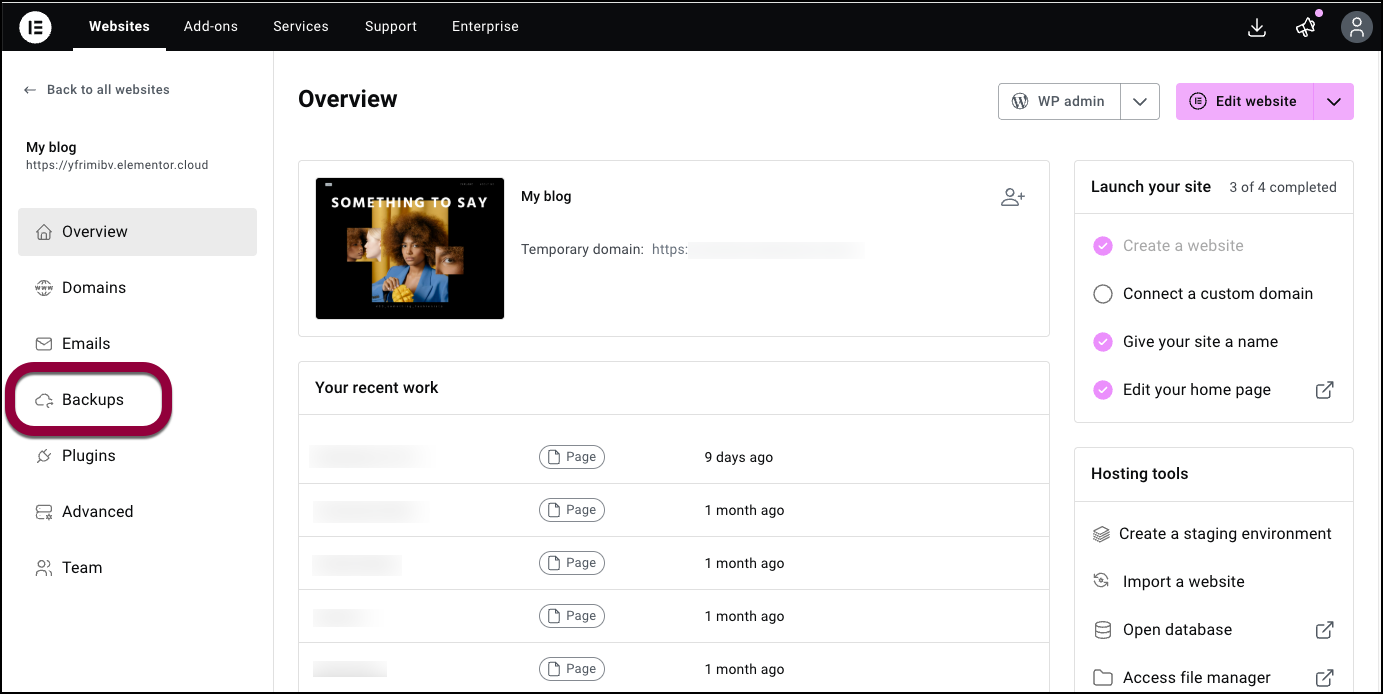Expand the Edit website dropdown arrow
The image size is (1383, 694).
pos(1333,101)
